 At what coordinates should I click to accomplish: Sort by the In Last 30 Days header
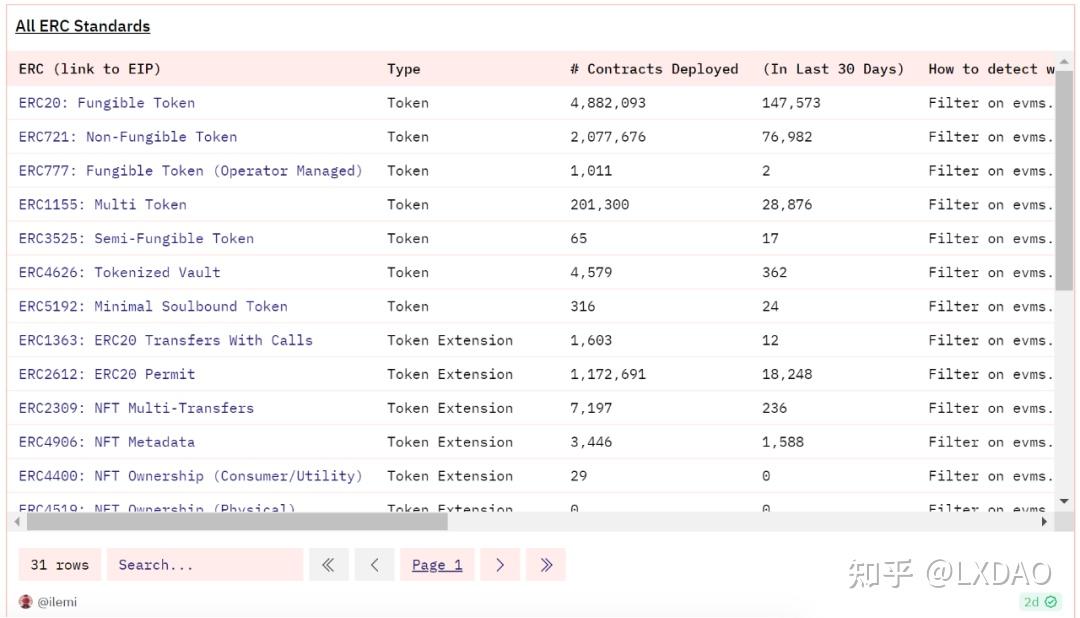(x=833, y=69)
